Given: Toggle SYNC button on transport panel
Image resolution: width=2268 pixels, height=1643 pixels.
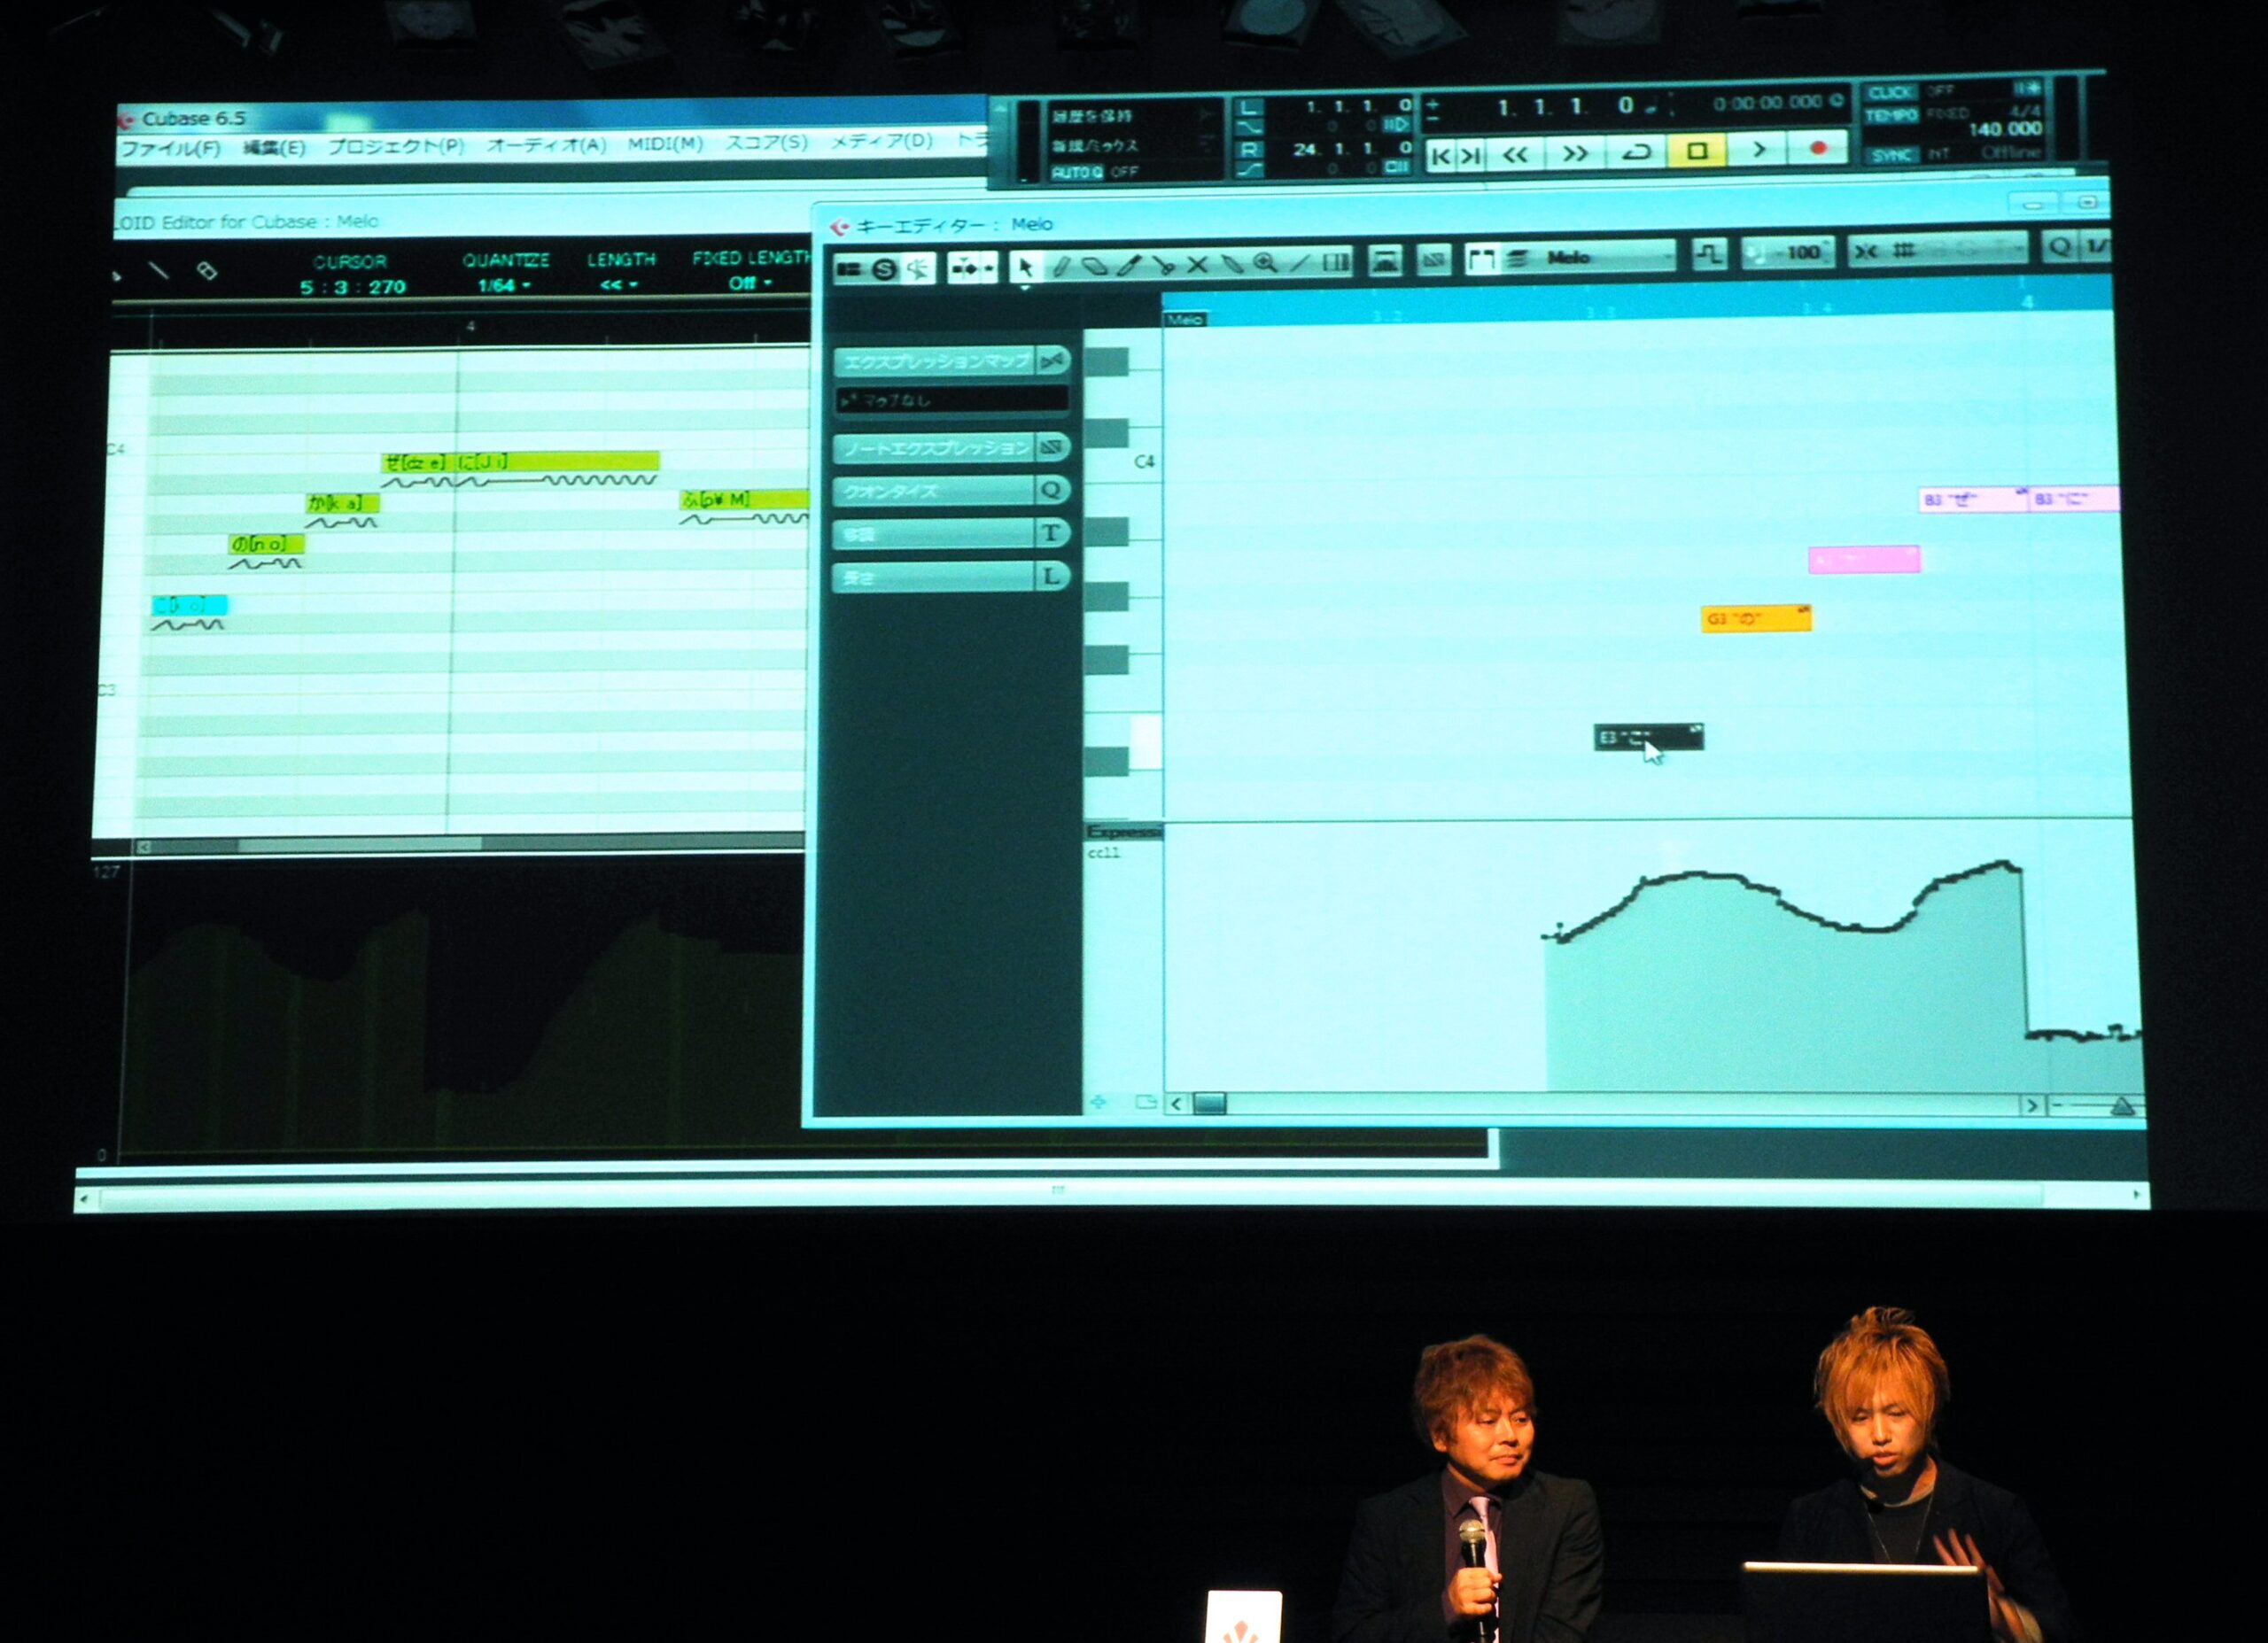Looking at the screenshot, I should click(x=1892, y=155).
